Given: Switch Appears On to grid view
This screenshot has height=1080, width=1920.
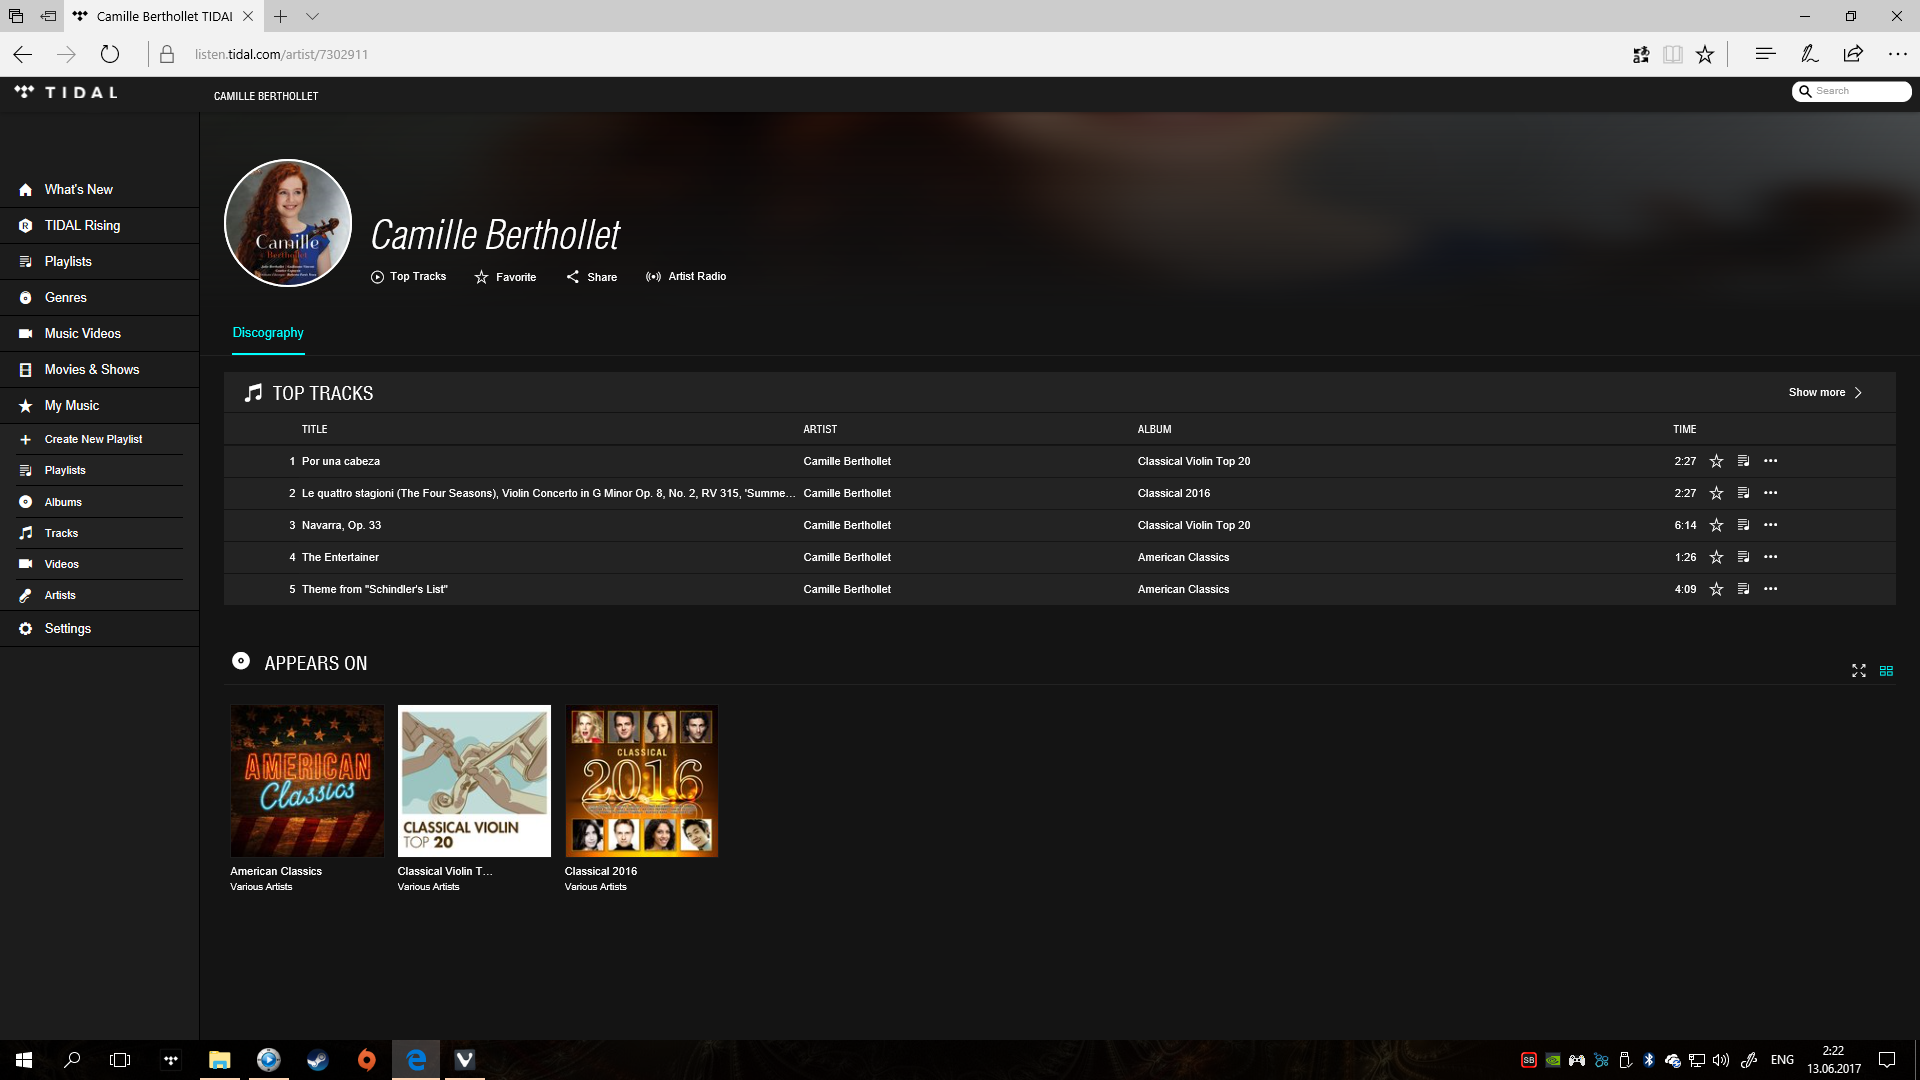Looking at the screenshot, I should click(x=1886, y=671).
